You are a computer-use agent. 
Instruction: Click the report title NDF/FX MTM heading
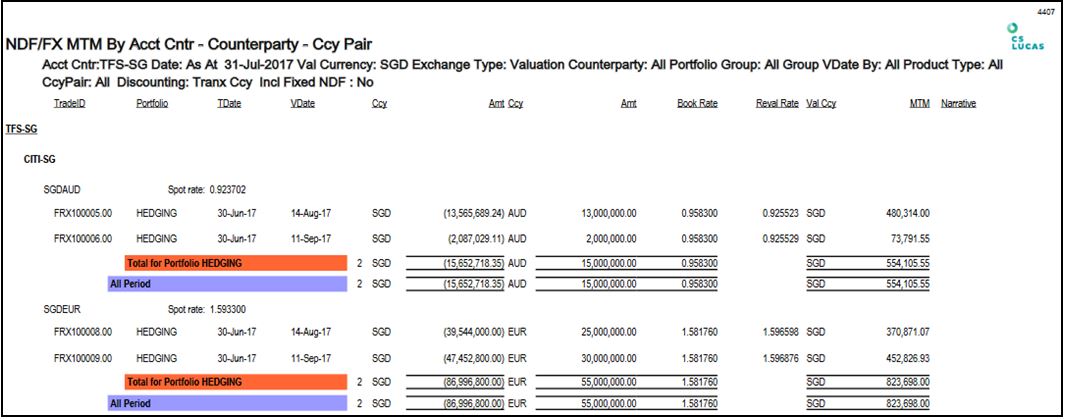pos(194,44)
